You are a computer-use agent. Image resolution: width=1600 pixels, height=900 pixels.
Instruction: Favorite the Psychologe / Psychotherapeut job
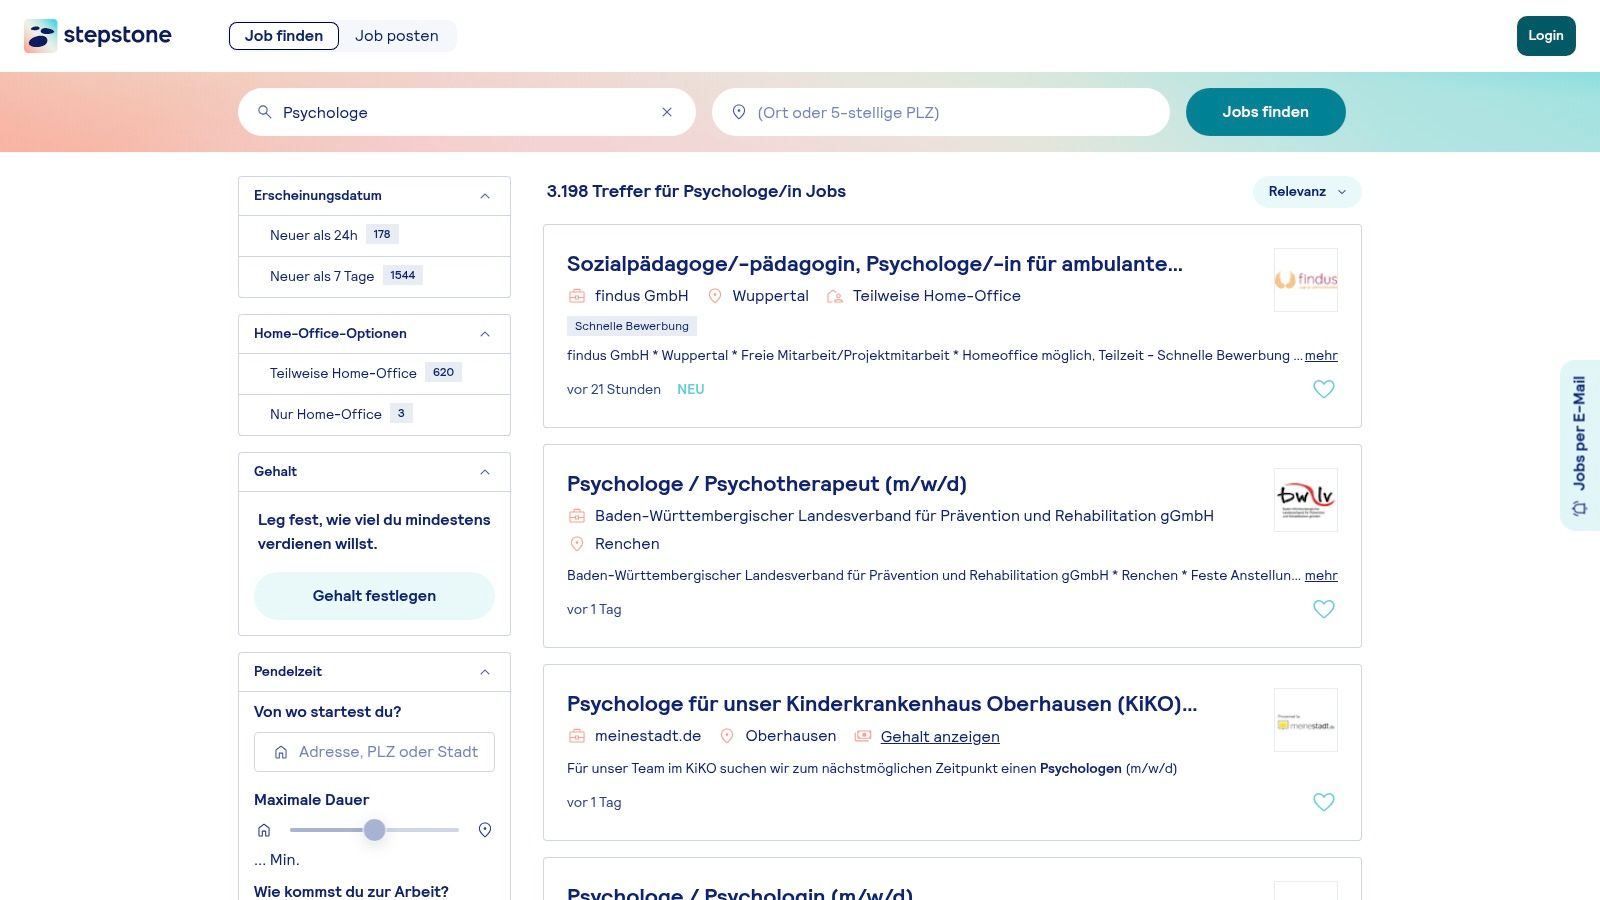tap(1323, 609)
